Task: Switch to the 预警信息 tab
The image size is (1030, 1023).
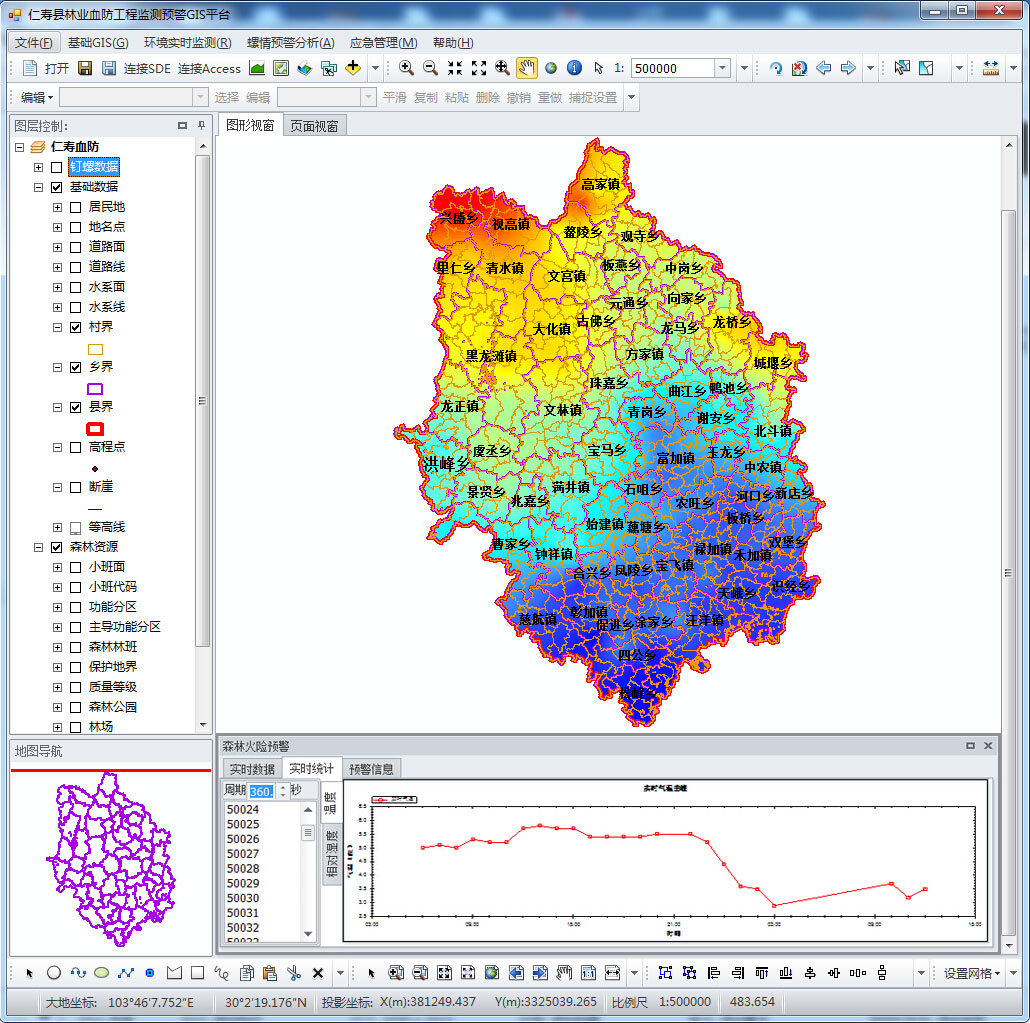Action: (x=372, y=768)
